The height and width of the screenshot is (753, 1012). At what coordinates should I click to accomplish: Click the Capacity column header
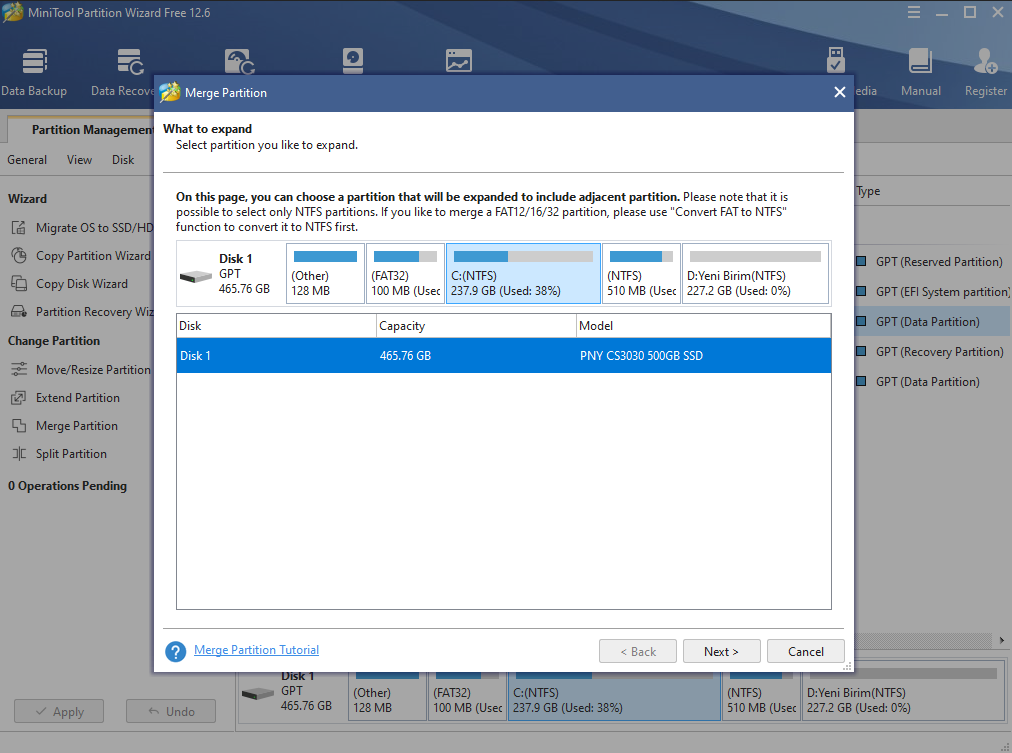click(476, 326)
